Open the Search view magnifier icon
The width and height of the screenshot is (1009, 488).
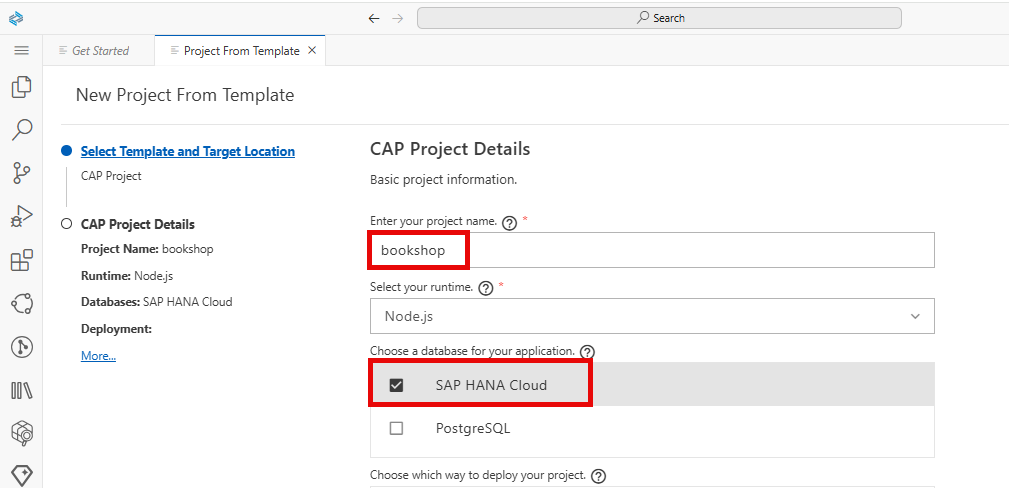21,129
